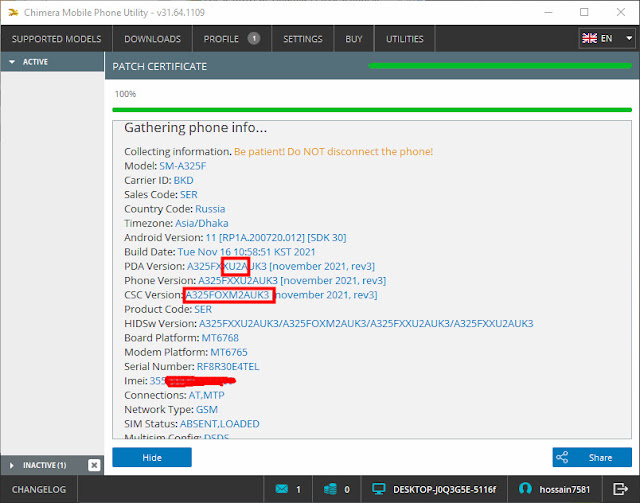Screen dimensions: 640x503
Task: Click the Connections value AT,MTP
Action: tap(206, 395)
